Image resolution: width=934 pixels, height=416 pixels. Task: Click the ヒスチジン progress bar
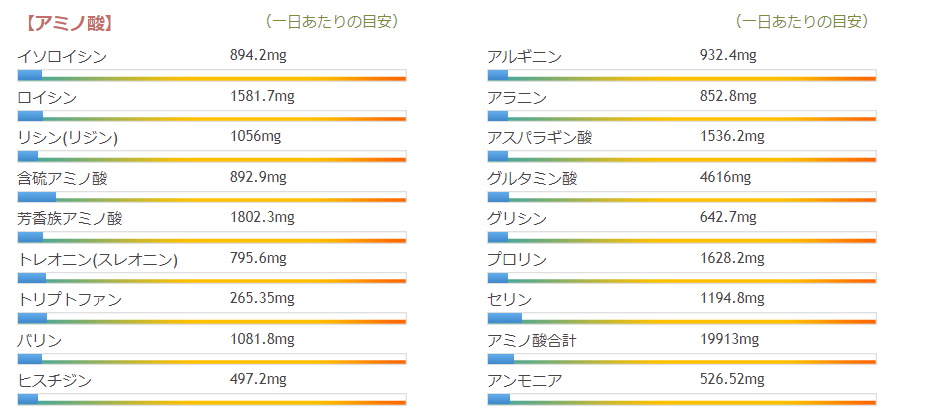(x=211, y=399)
